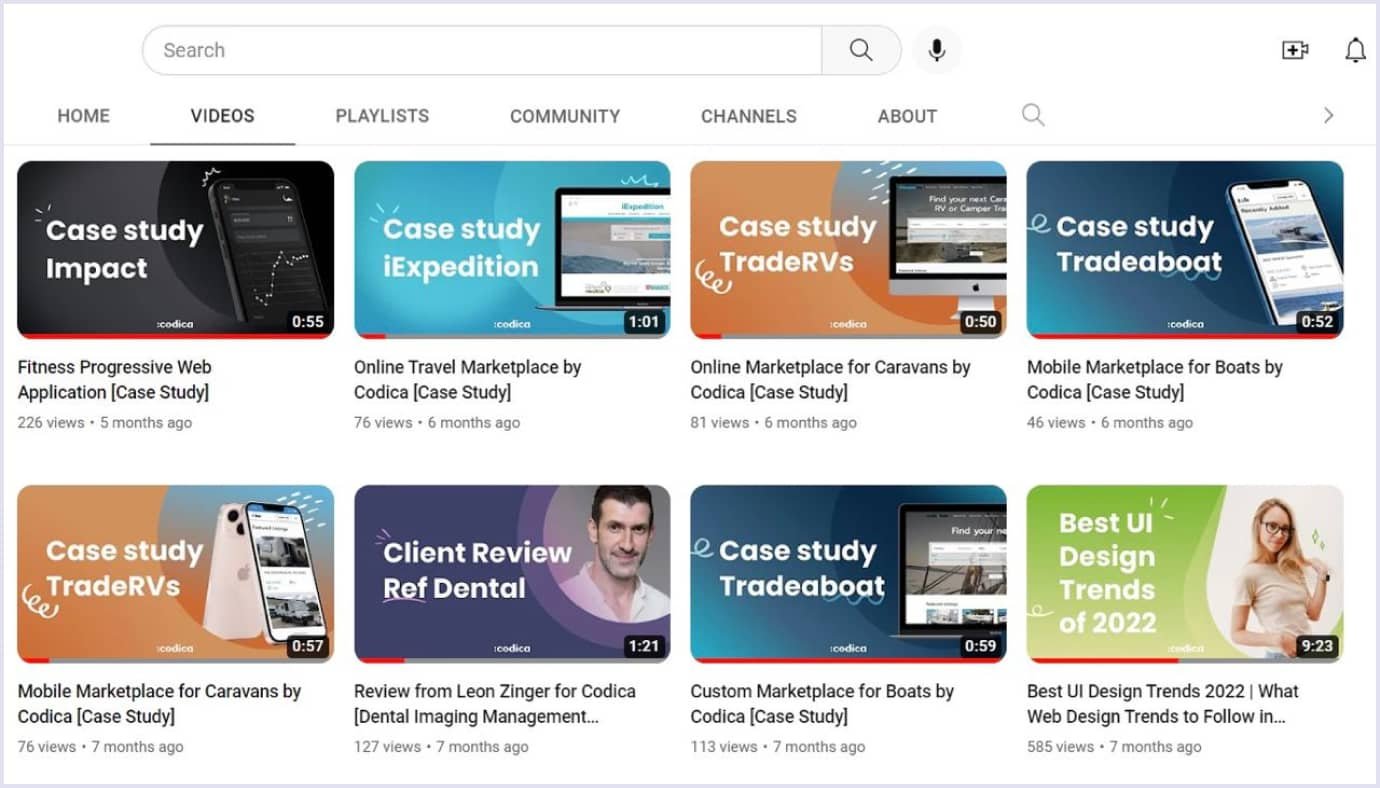This screenshot has height=788, width=1380.
Task: Open title Review from Leon Zinger
Action: point(495,704)
